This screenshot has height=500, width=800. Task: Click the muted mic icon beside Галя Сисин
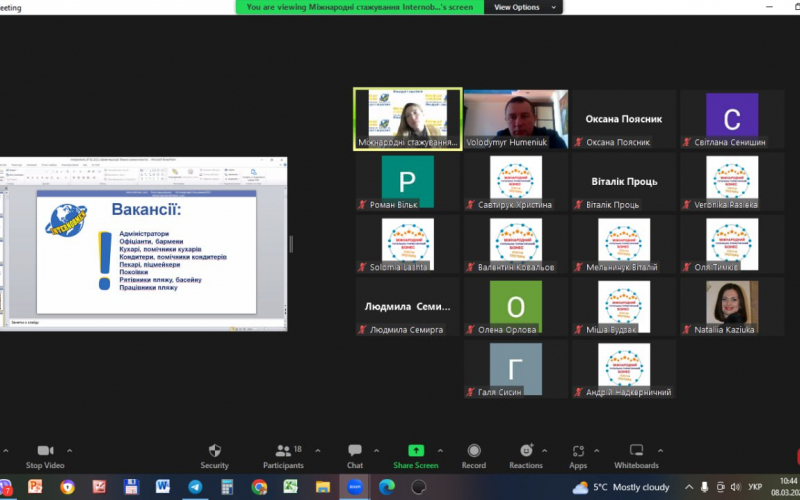click(470, 392)
